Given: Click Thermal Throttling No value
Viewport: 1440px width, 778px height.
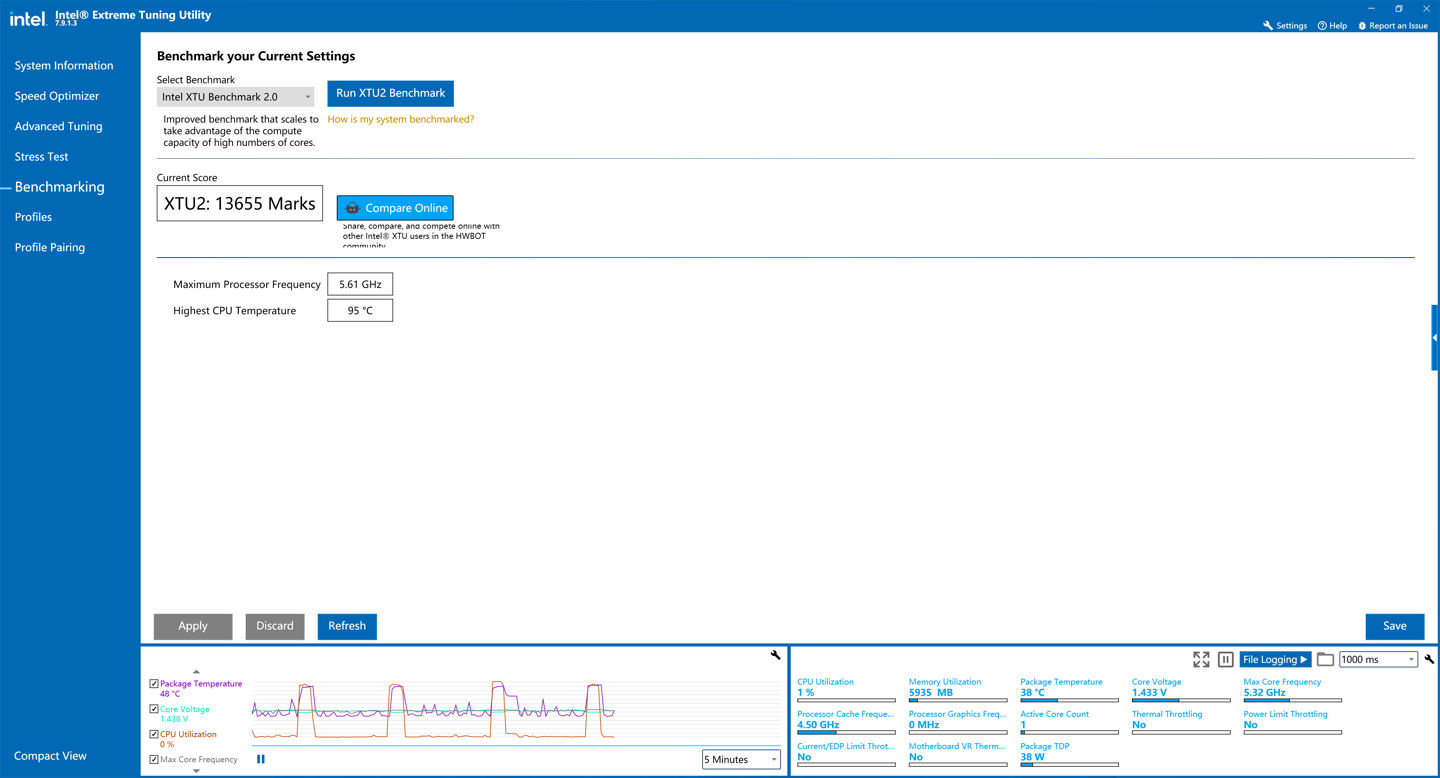Looking at the screenshot, I should click(x=1139, y=725).
